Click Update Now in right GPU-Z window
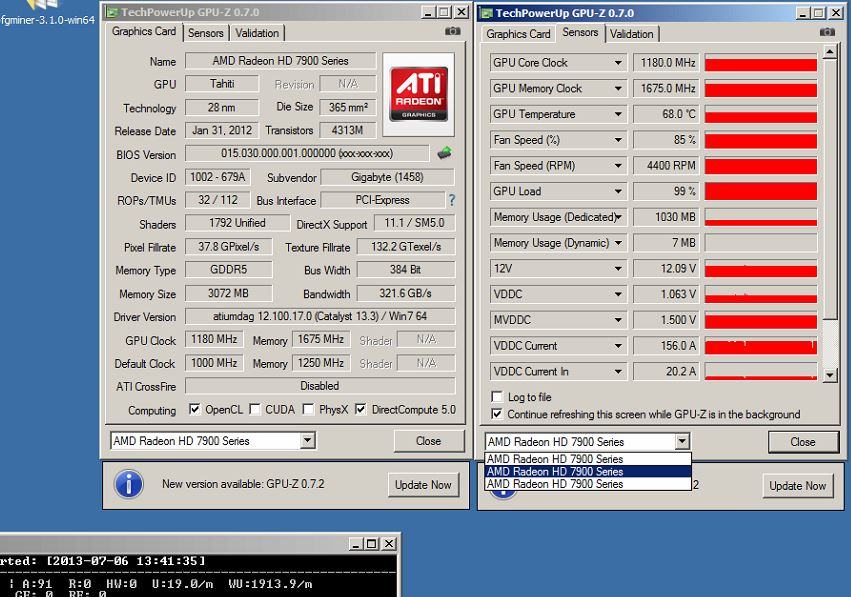 click(797, 486)
